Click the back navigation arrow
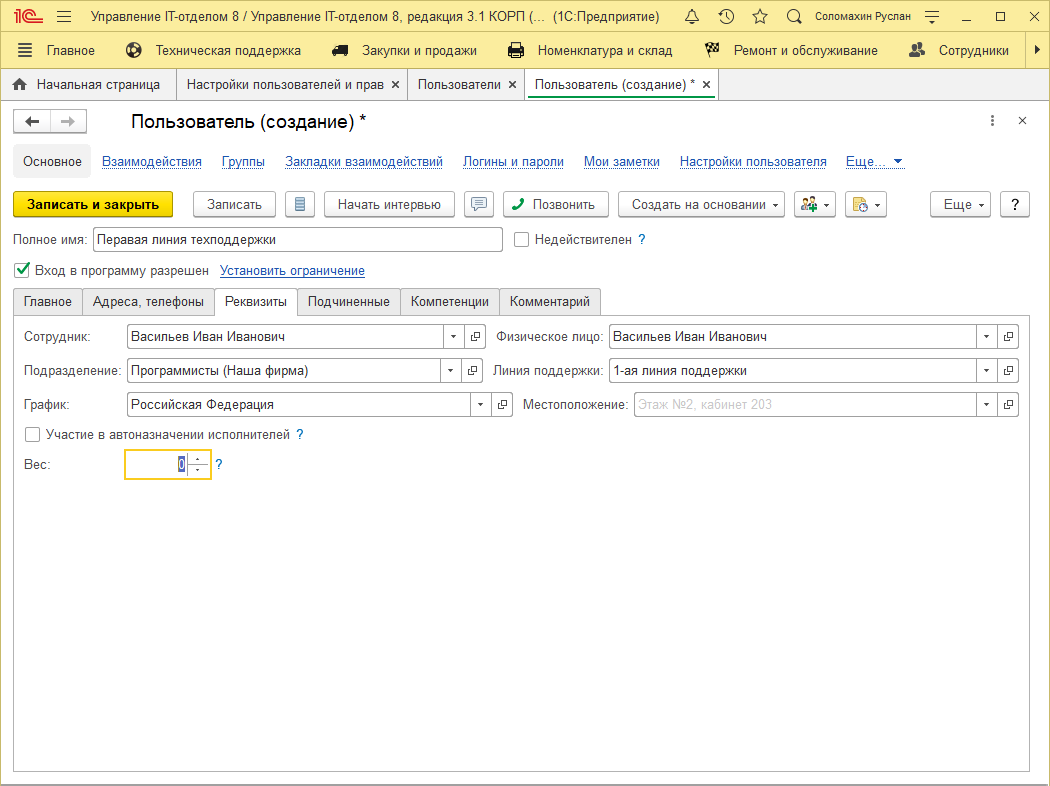 click(32, 122)
